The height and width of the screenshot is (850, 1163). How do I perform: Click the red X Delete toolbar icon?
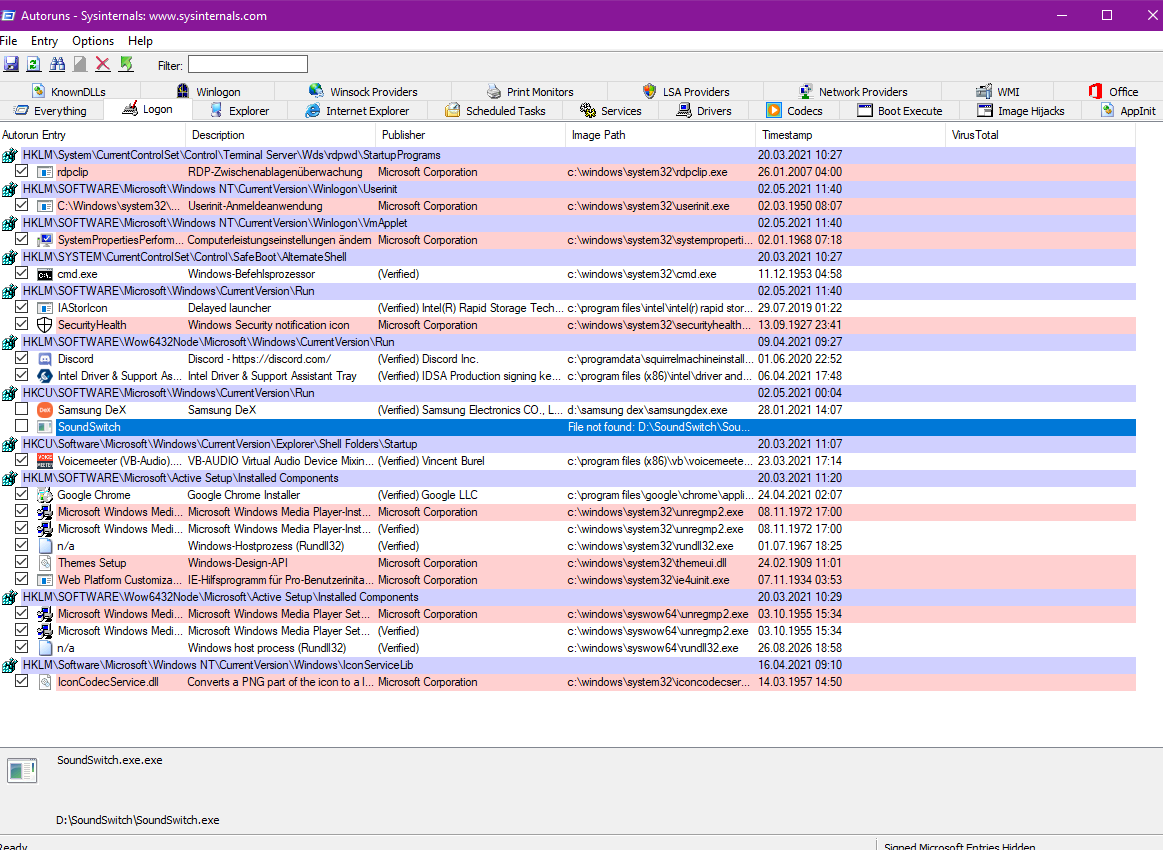103,65
